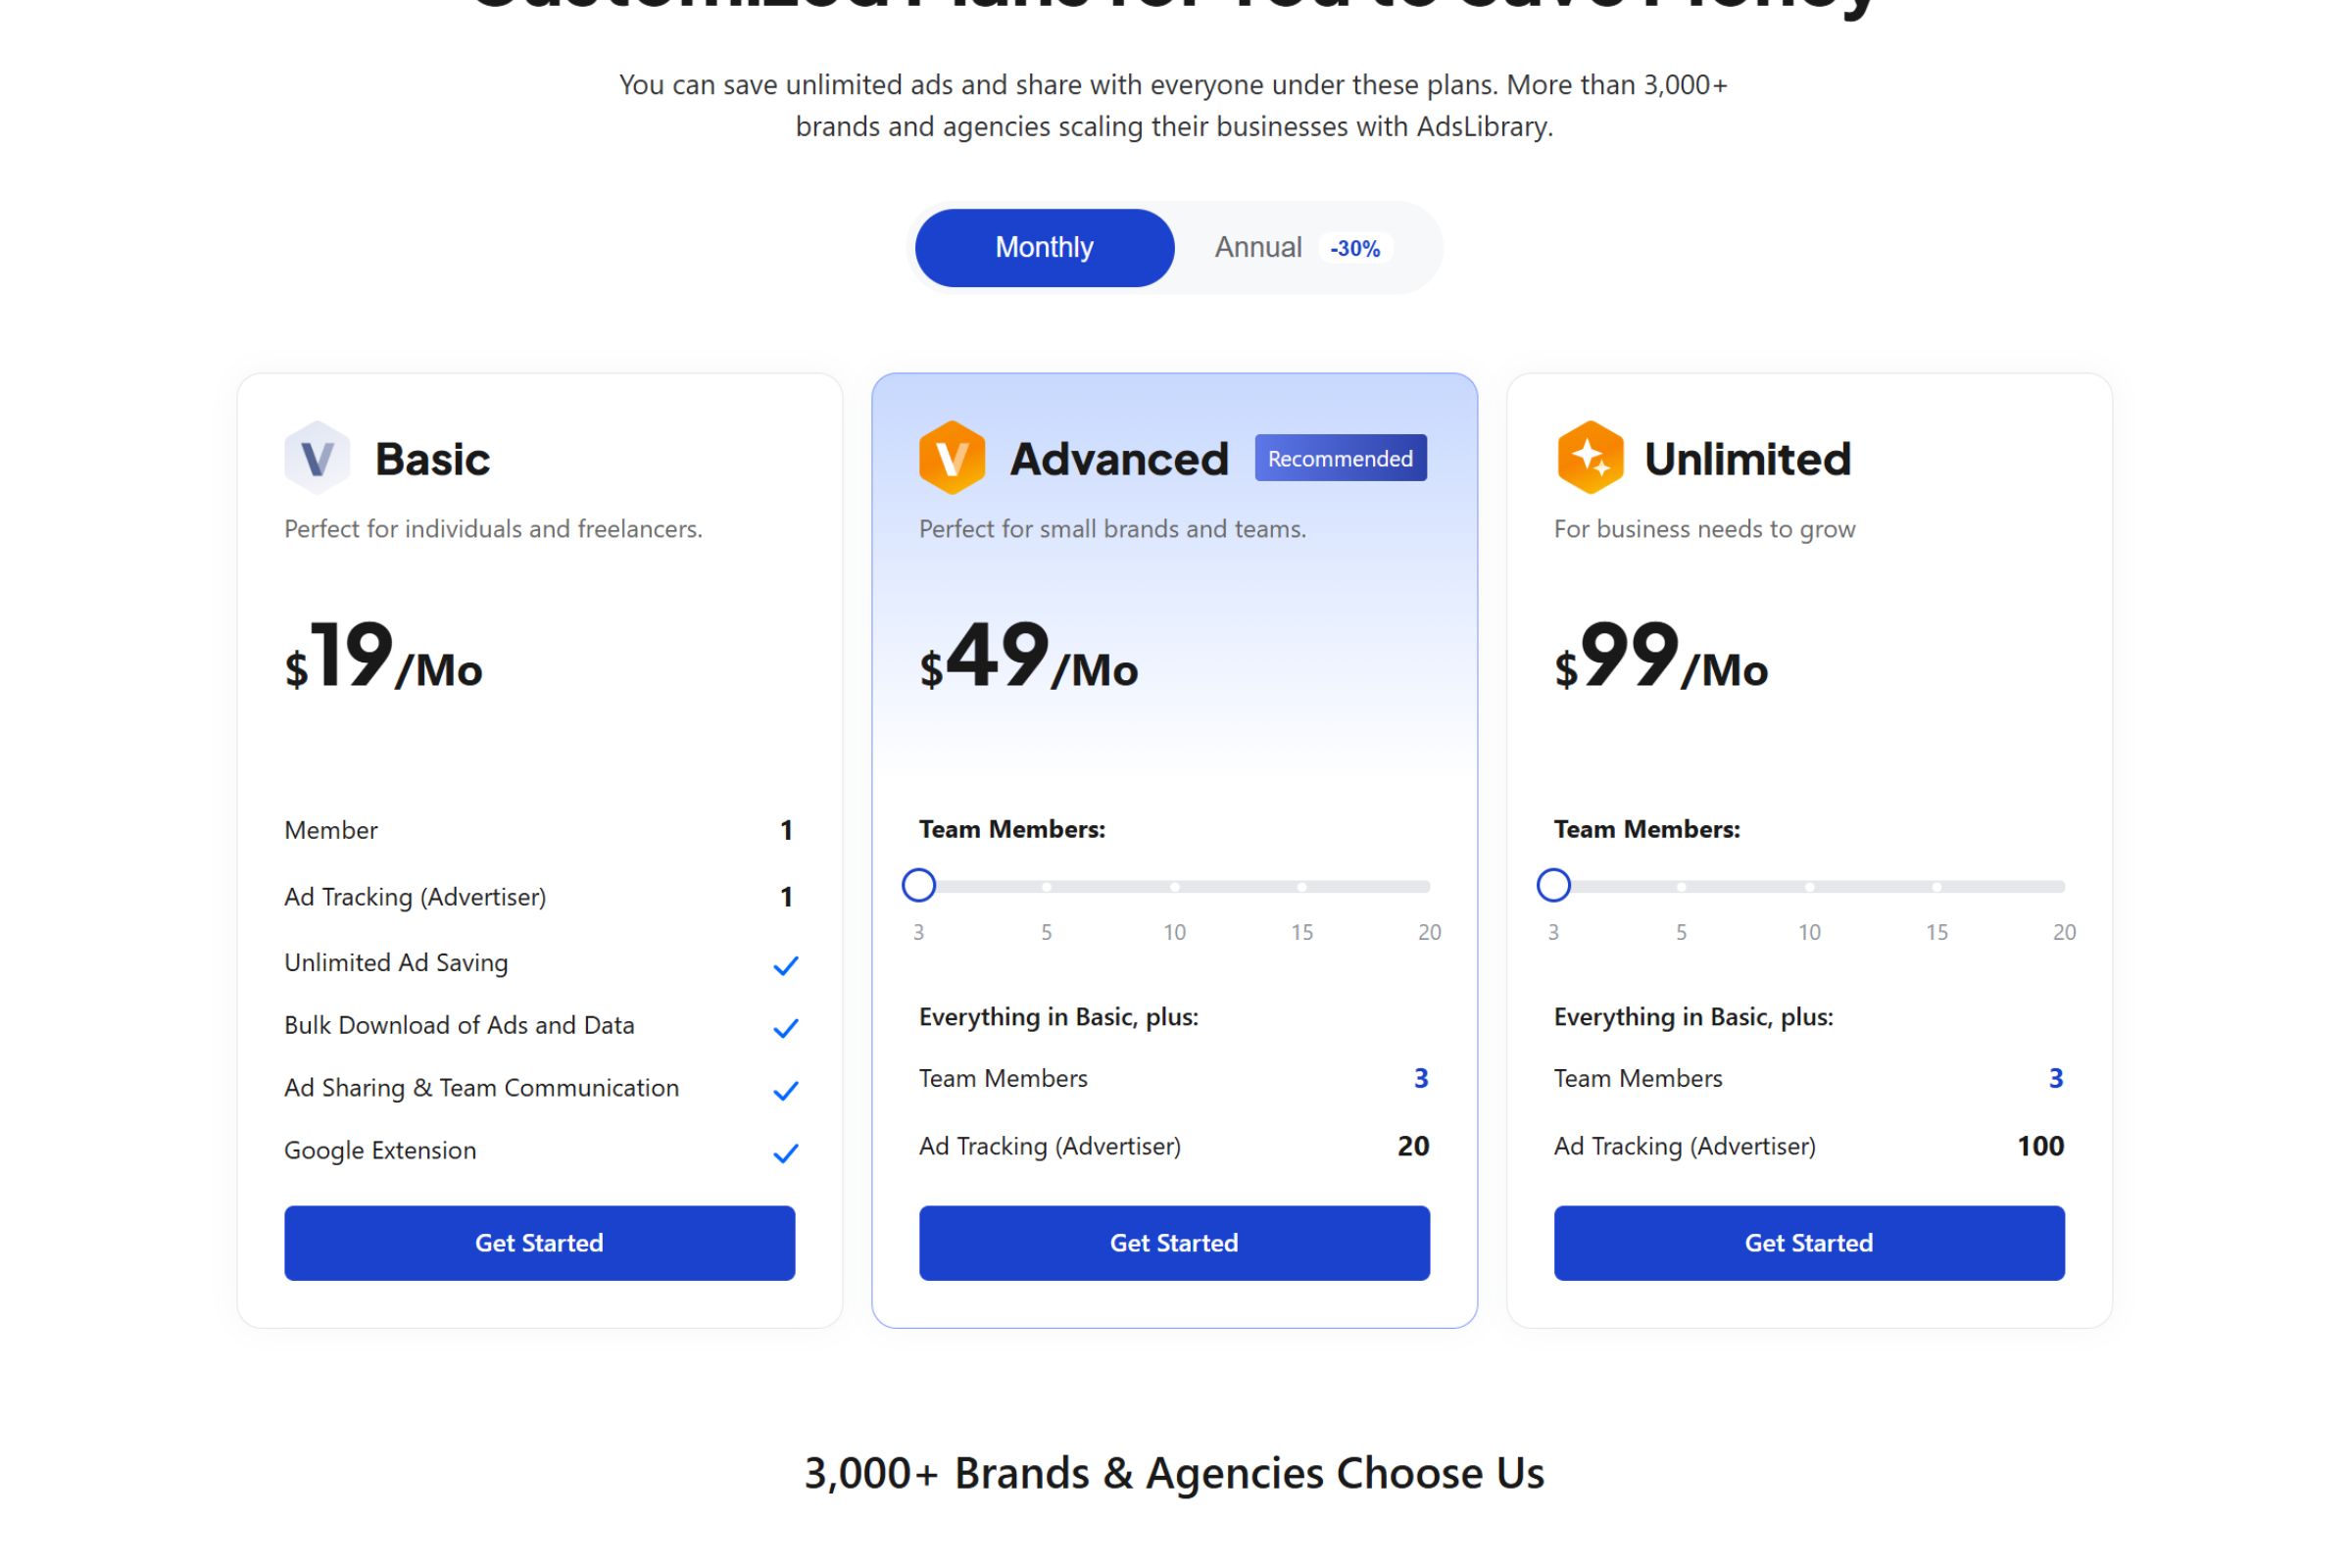Click the Unlimited plan sparkle icon
2352x1568 pixels.
point(1589,458)
